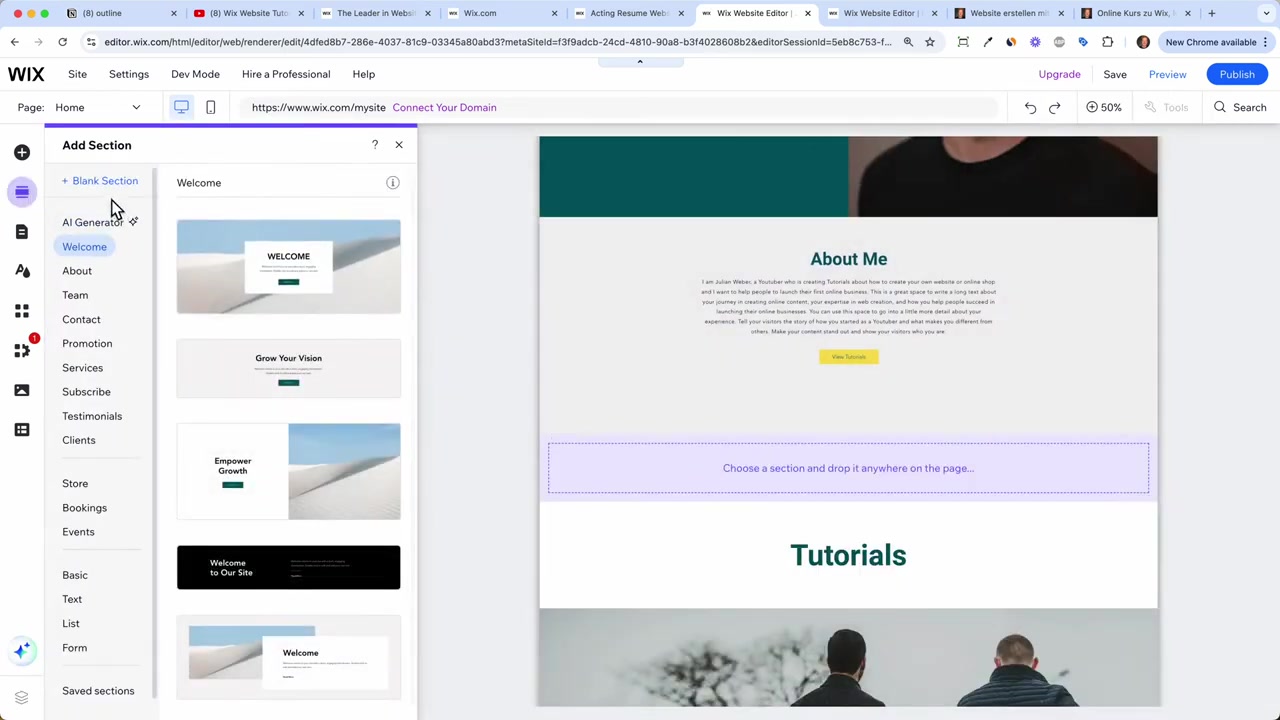This screenshot has height=720, width=1280.
Task: Select the Promotion section category
Action: click(x=87, y=343)
